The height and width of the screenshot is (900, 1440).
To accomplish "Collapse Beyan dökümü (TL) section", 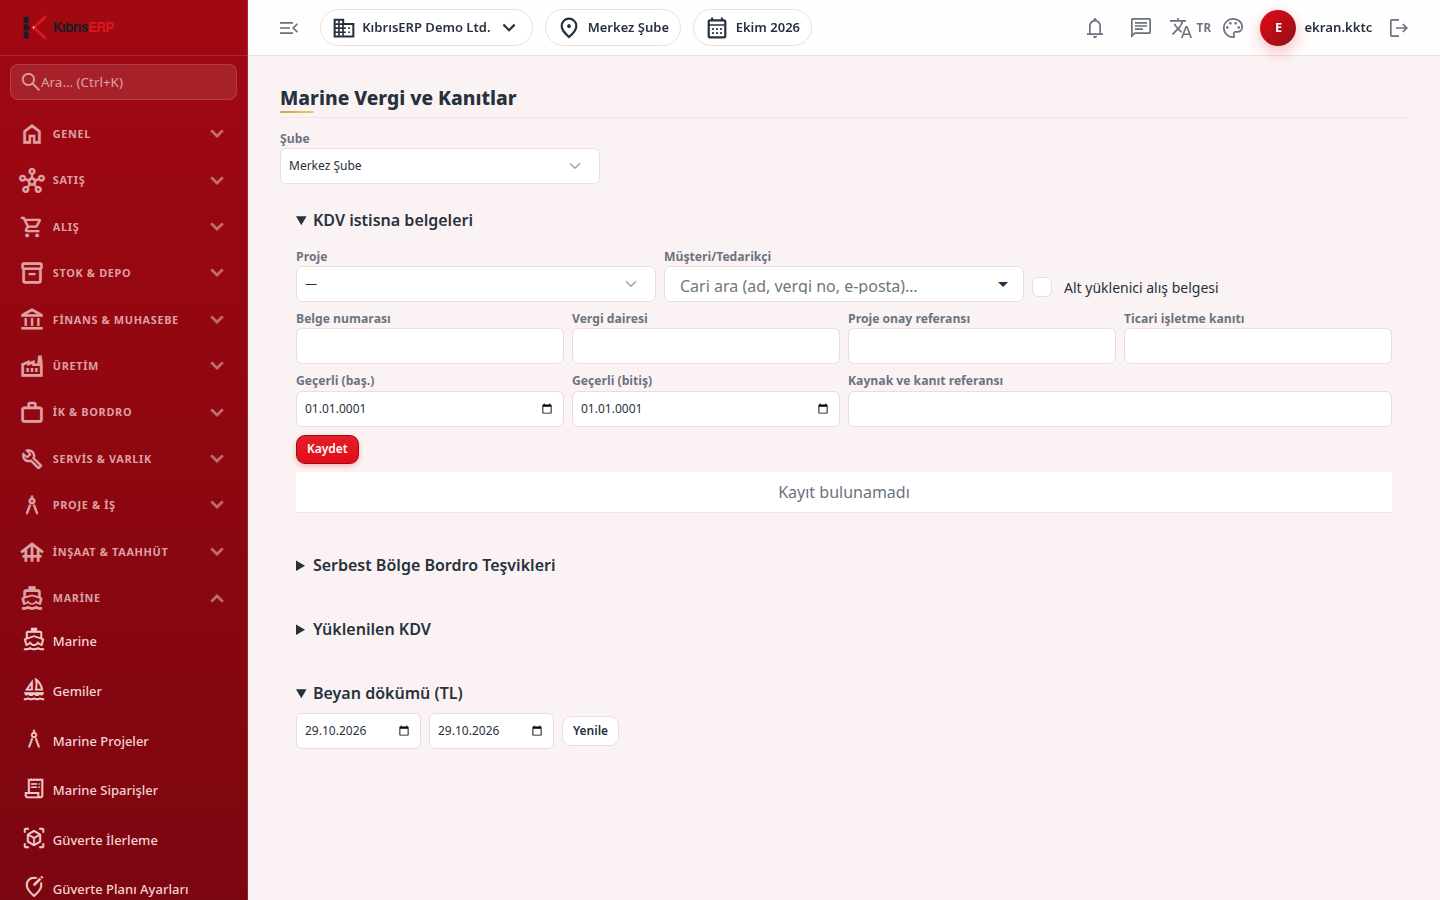I will tap(380, 693).
